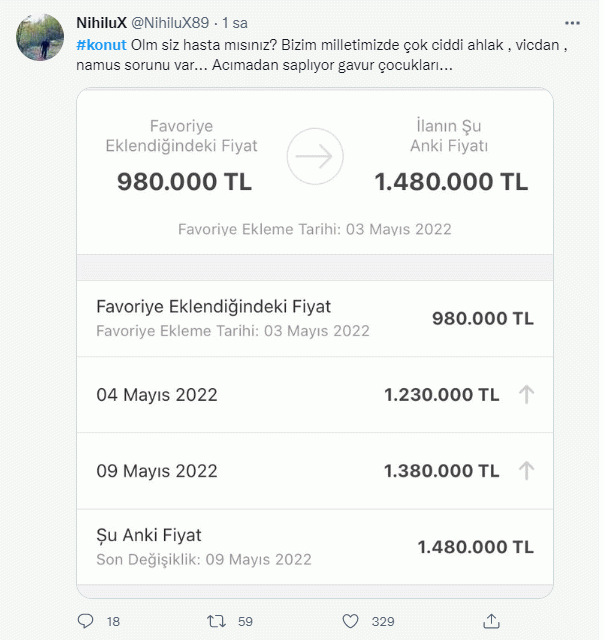
Task: Click the circled right arrow icon
Action: 315,156
